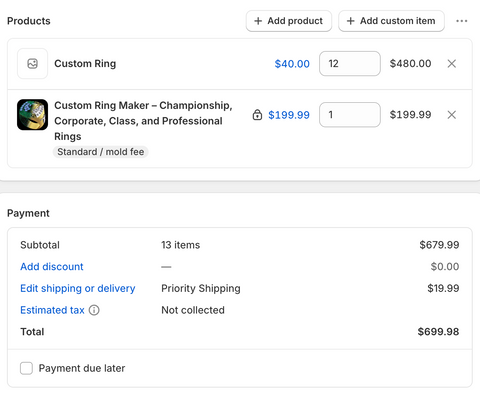The width and height of the screenshot is (480, 393).
Task: Click the plus icon on Add product
Action: 258,21
